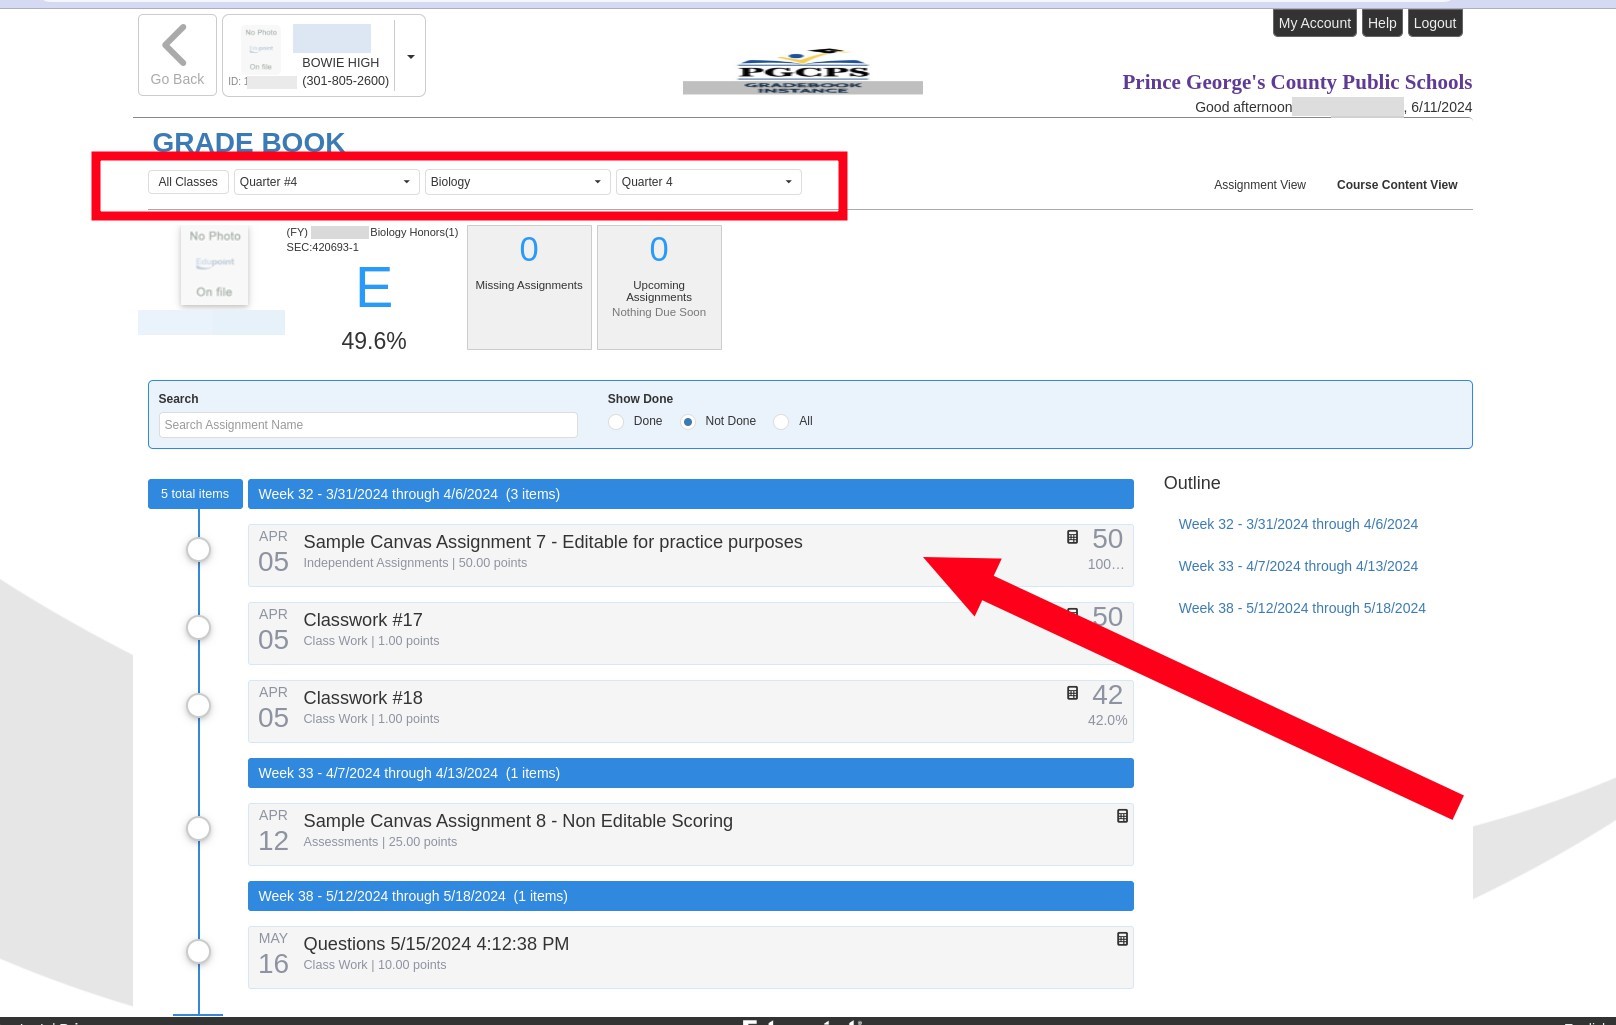
Task: Click the All Classes button
Action: click(188, 182)
